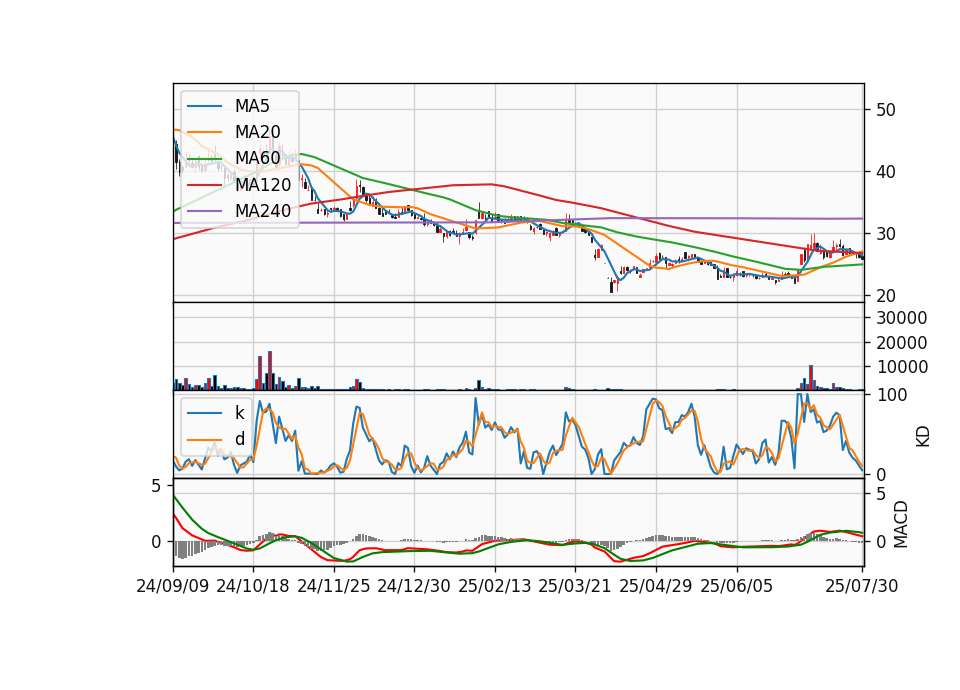This screenshot has width=960, height=690.
Task: Click the tallest volume bar near 24/10/18
Action: coord(270,370)
